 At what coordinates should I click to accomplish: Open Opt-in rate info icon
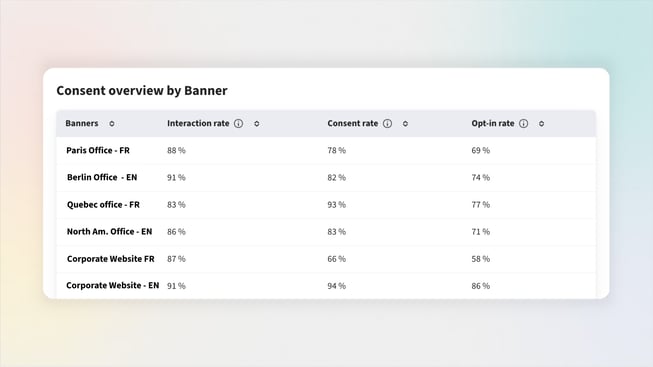(x=523, y=124)
